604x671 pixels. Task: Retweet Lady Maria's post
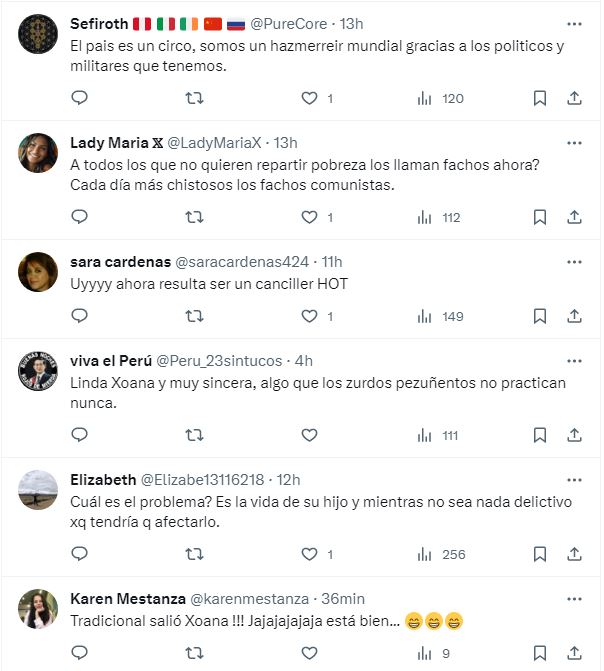195,217
